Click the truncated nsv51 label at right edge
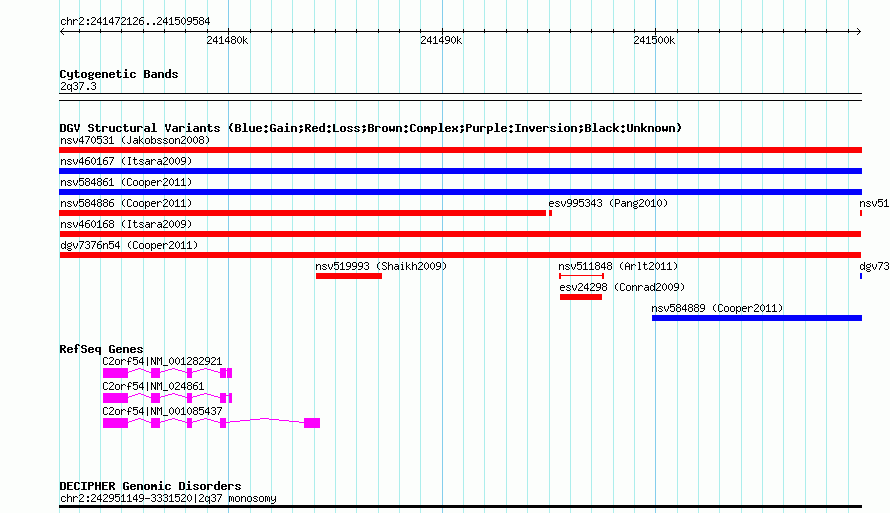890x513 pixels. pyautogui.click(x=874, y=203)
